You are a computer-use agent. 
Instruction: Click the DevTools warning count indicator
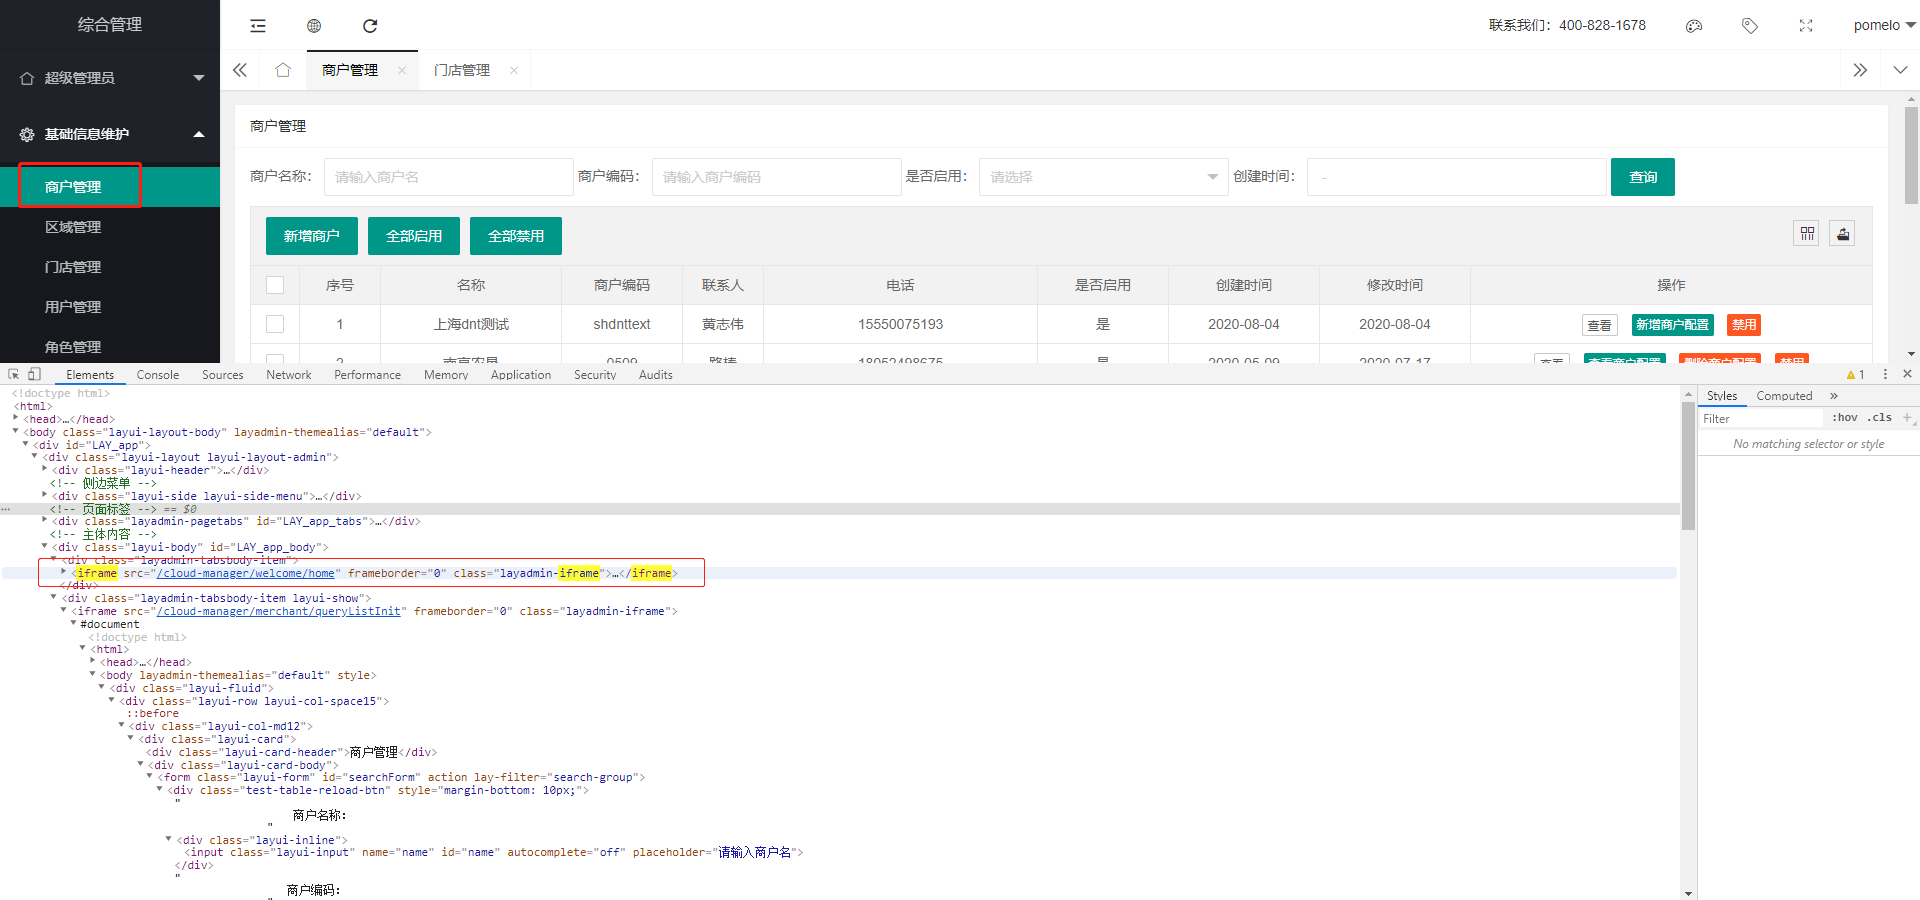(1856, 375)
